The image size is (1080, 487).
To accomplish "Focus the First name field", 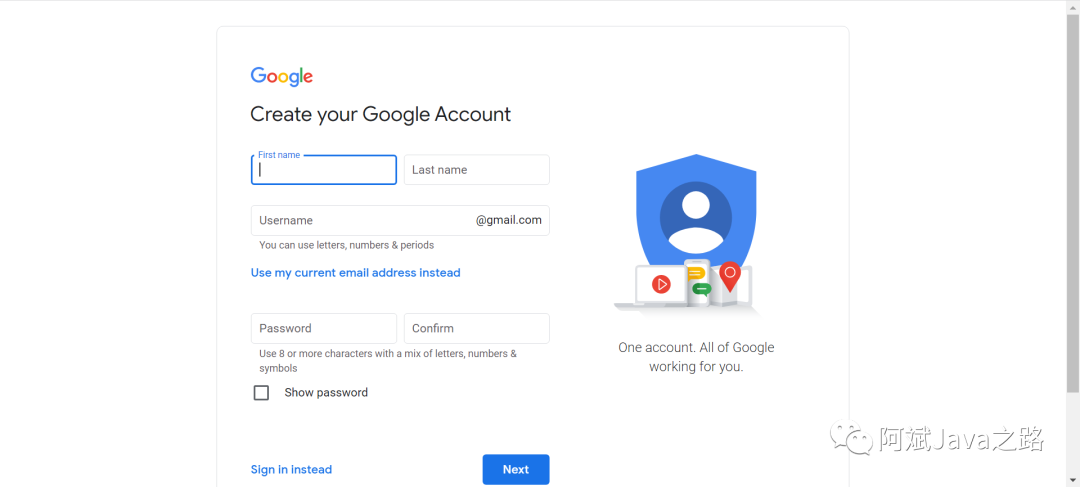I will click(324, 170).
